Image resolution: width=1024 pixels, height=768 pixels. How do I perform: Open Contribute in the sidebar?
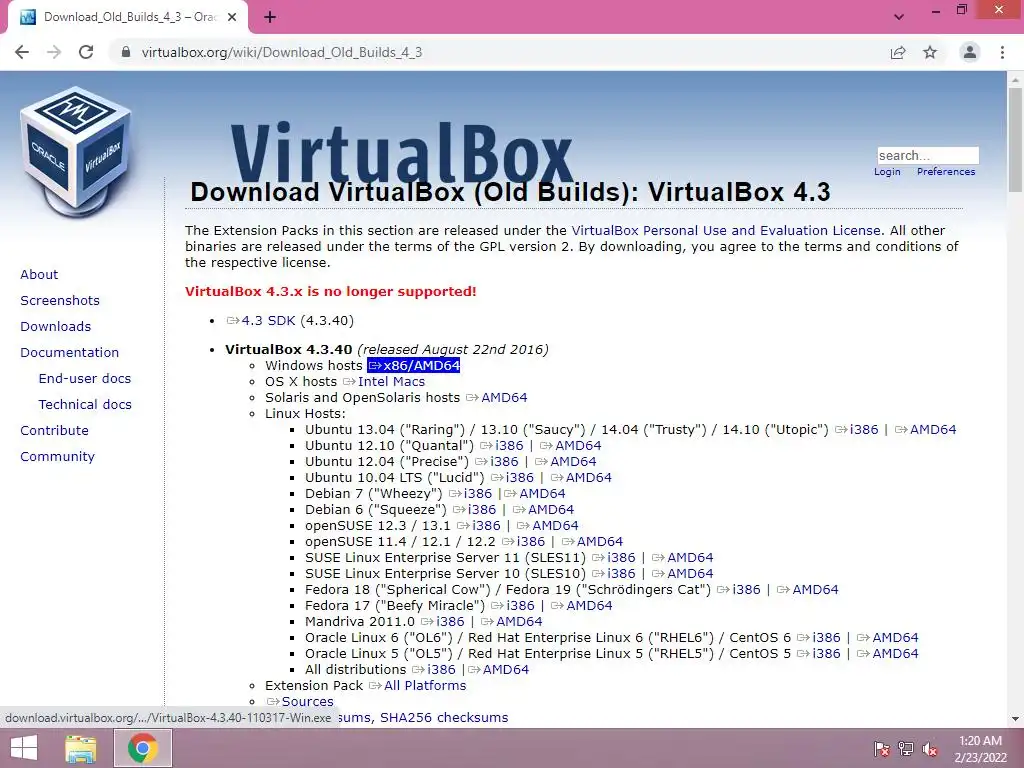(x=54, y=430)
